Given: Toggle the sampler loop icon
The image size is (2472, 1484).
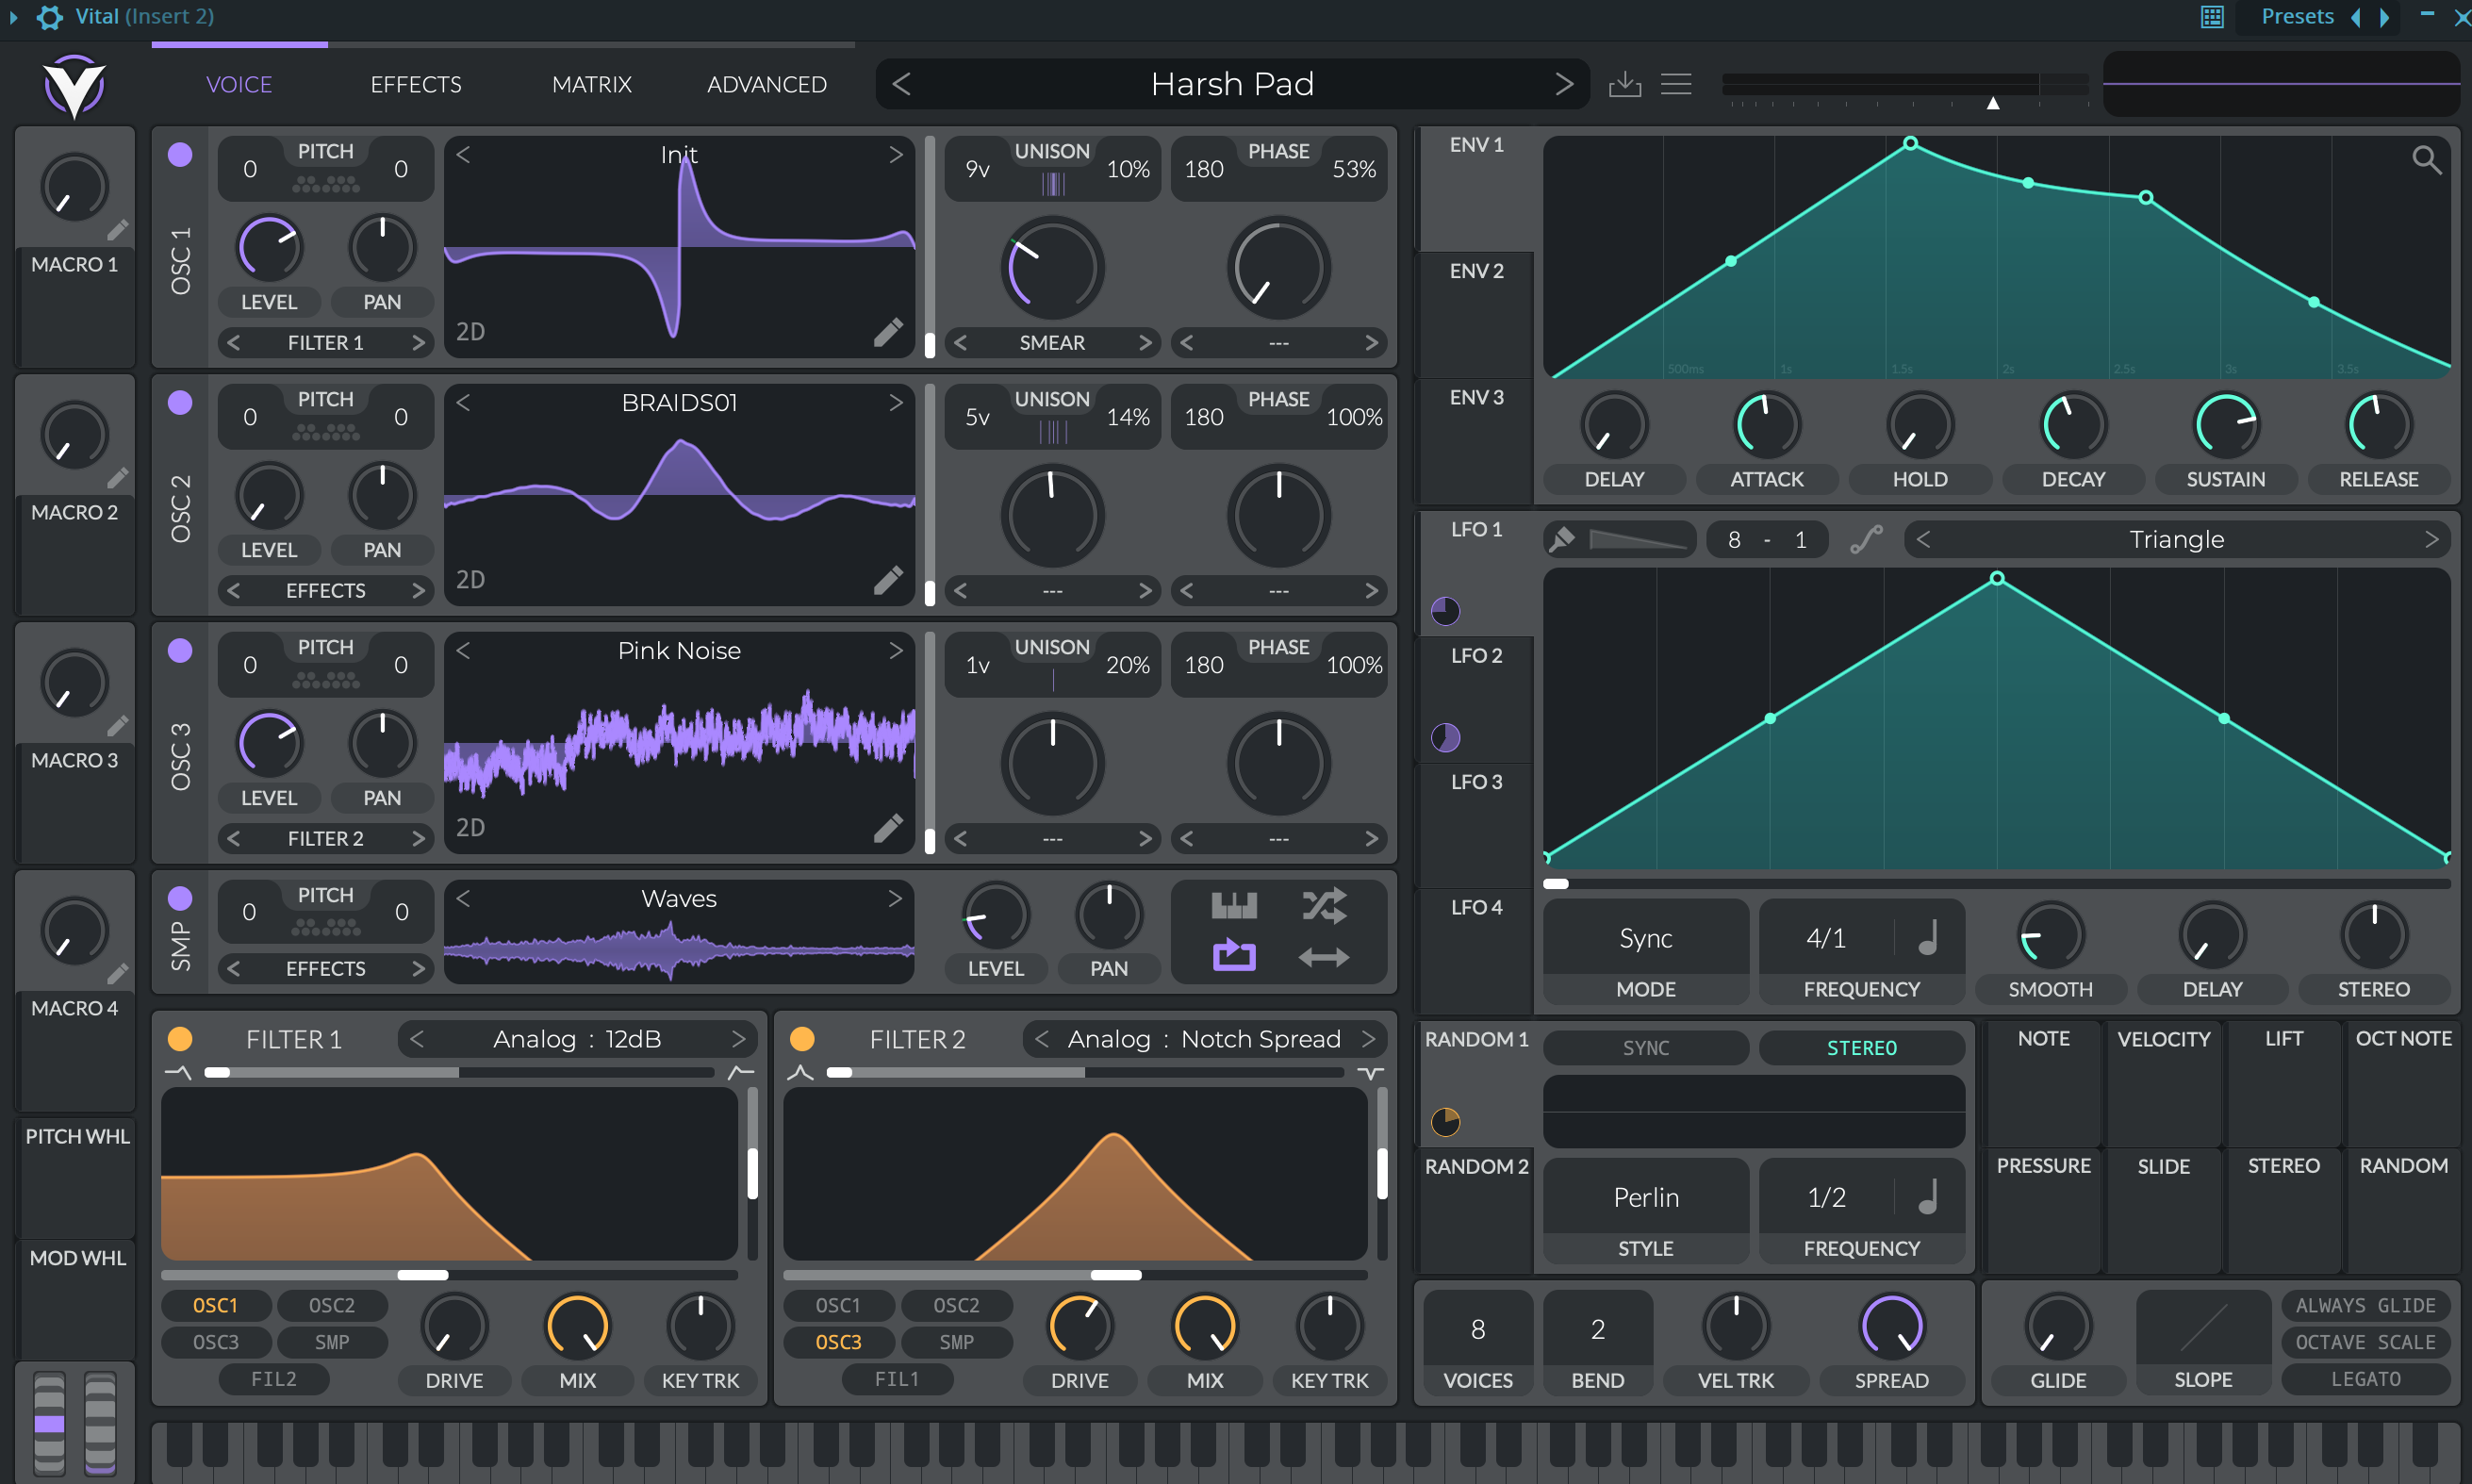Looking at the screenshot, I should coord(1234,956).
